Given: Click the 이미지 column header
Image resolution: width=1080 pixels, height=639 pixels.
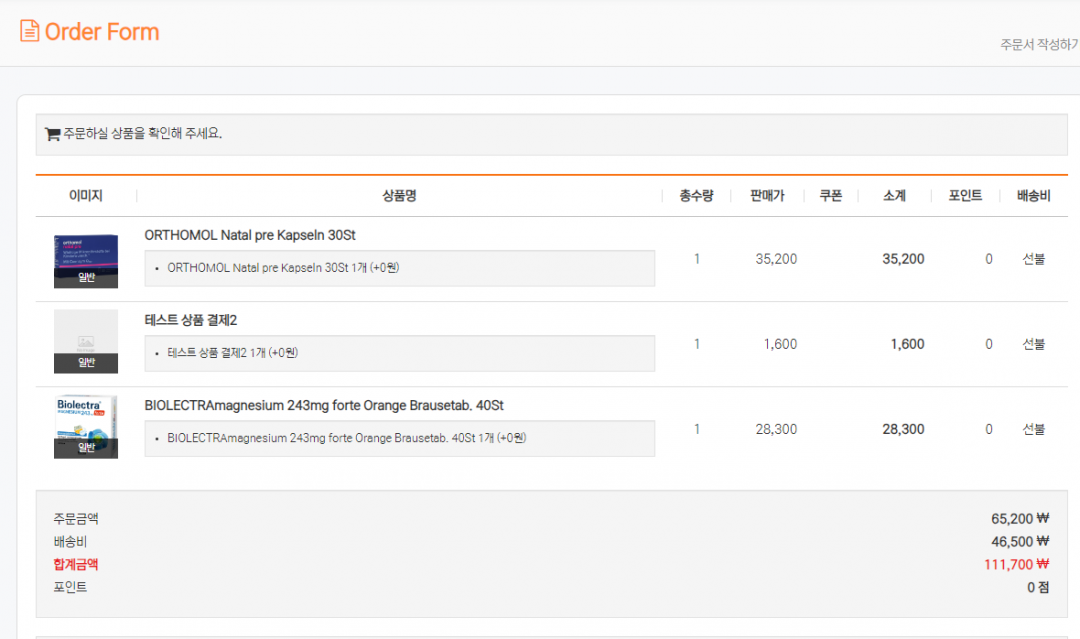Looking at the screenshot, I should pyautogui.click(x=85, y=196).
